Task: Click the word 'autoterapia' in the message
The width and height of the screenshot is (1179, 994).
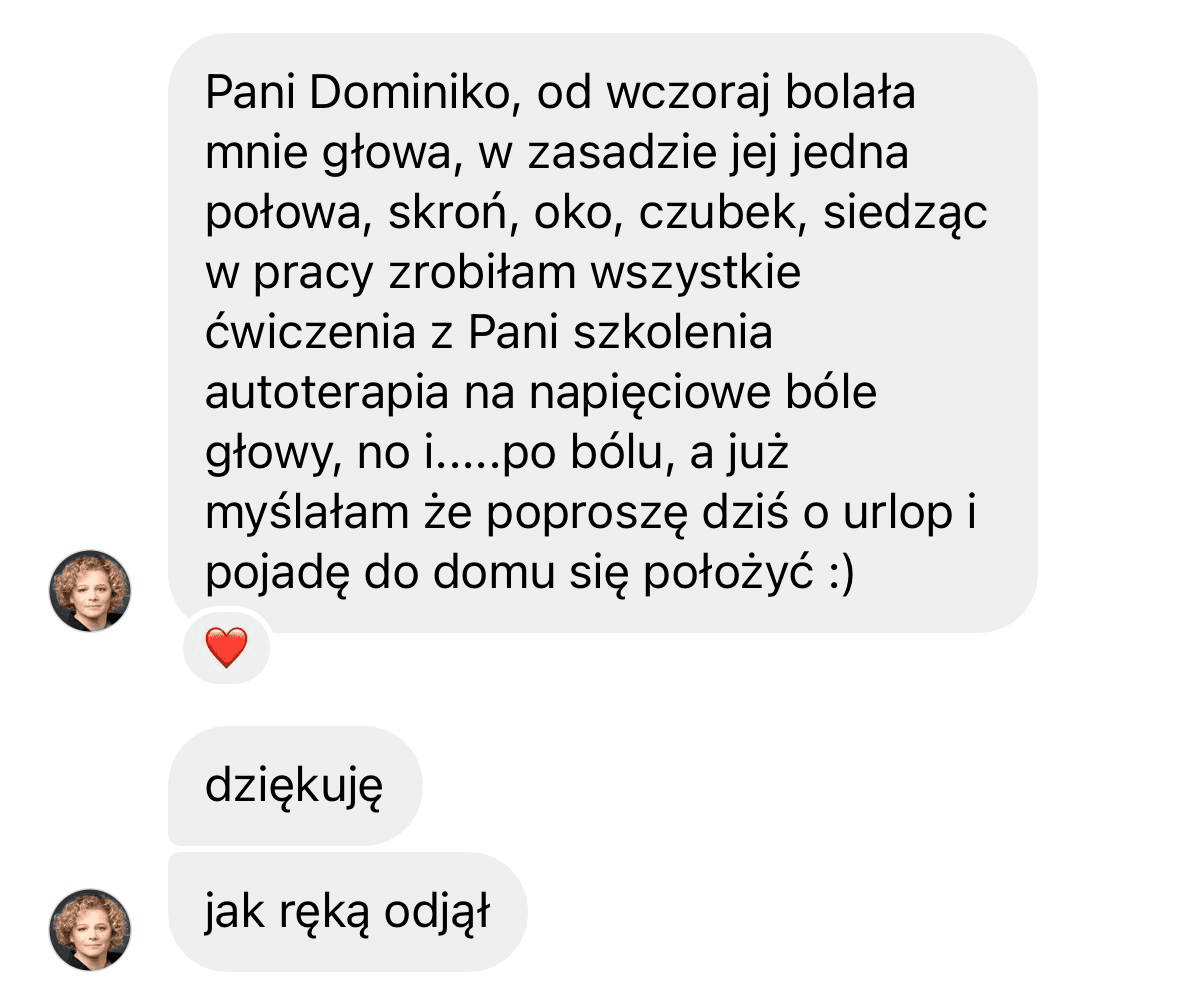Action: coord(327,393)
